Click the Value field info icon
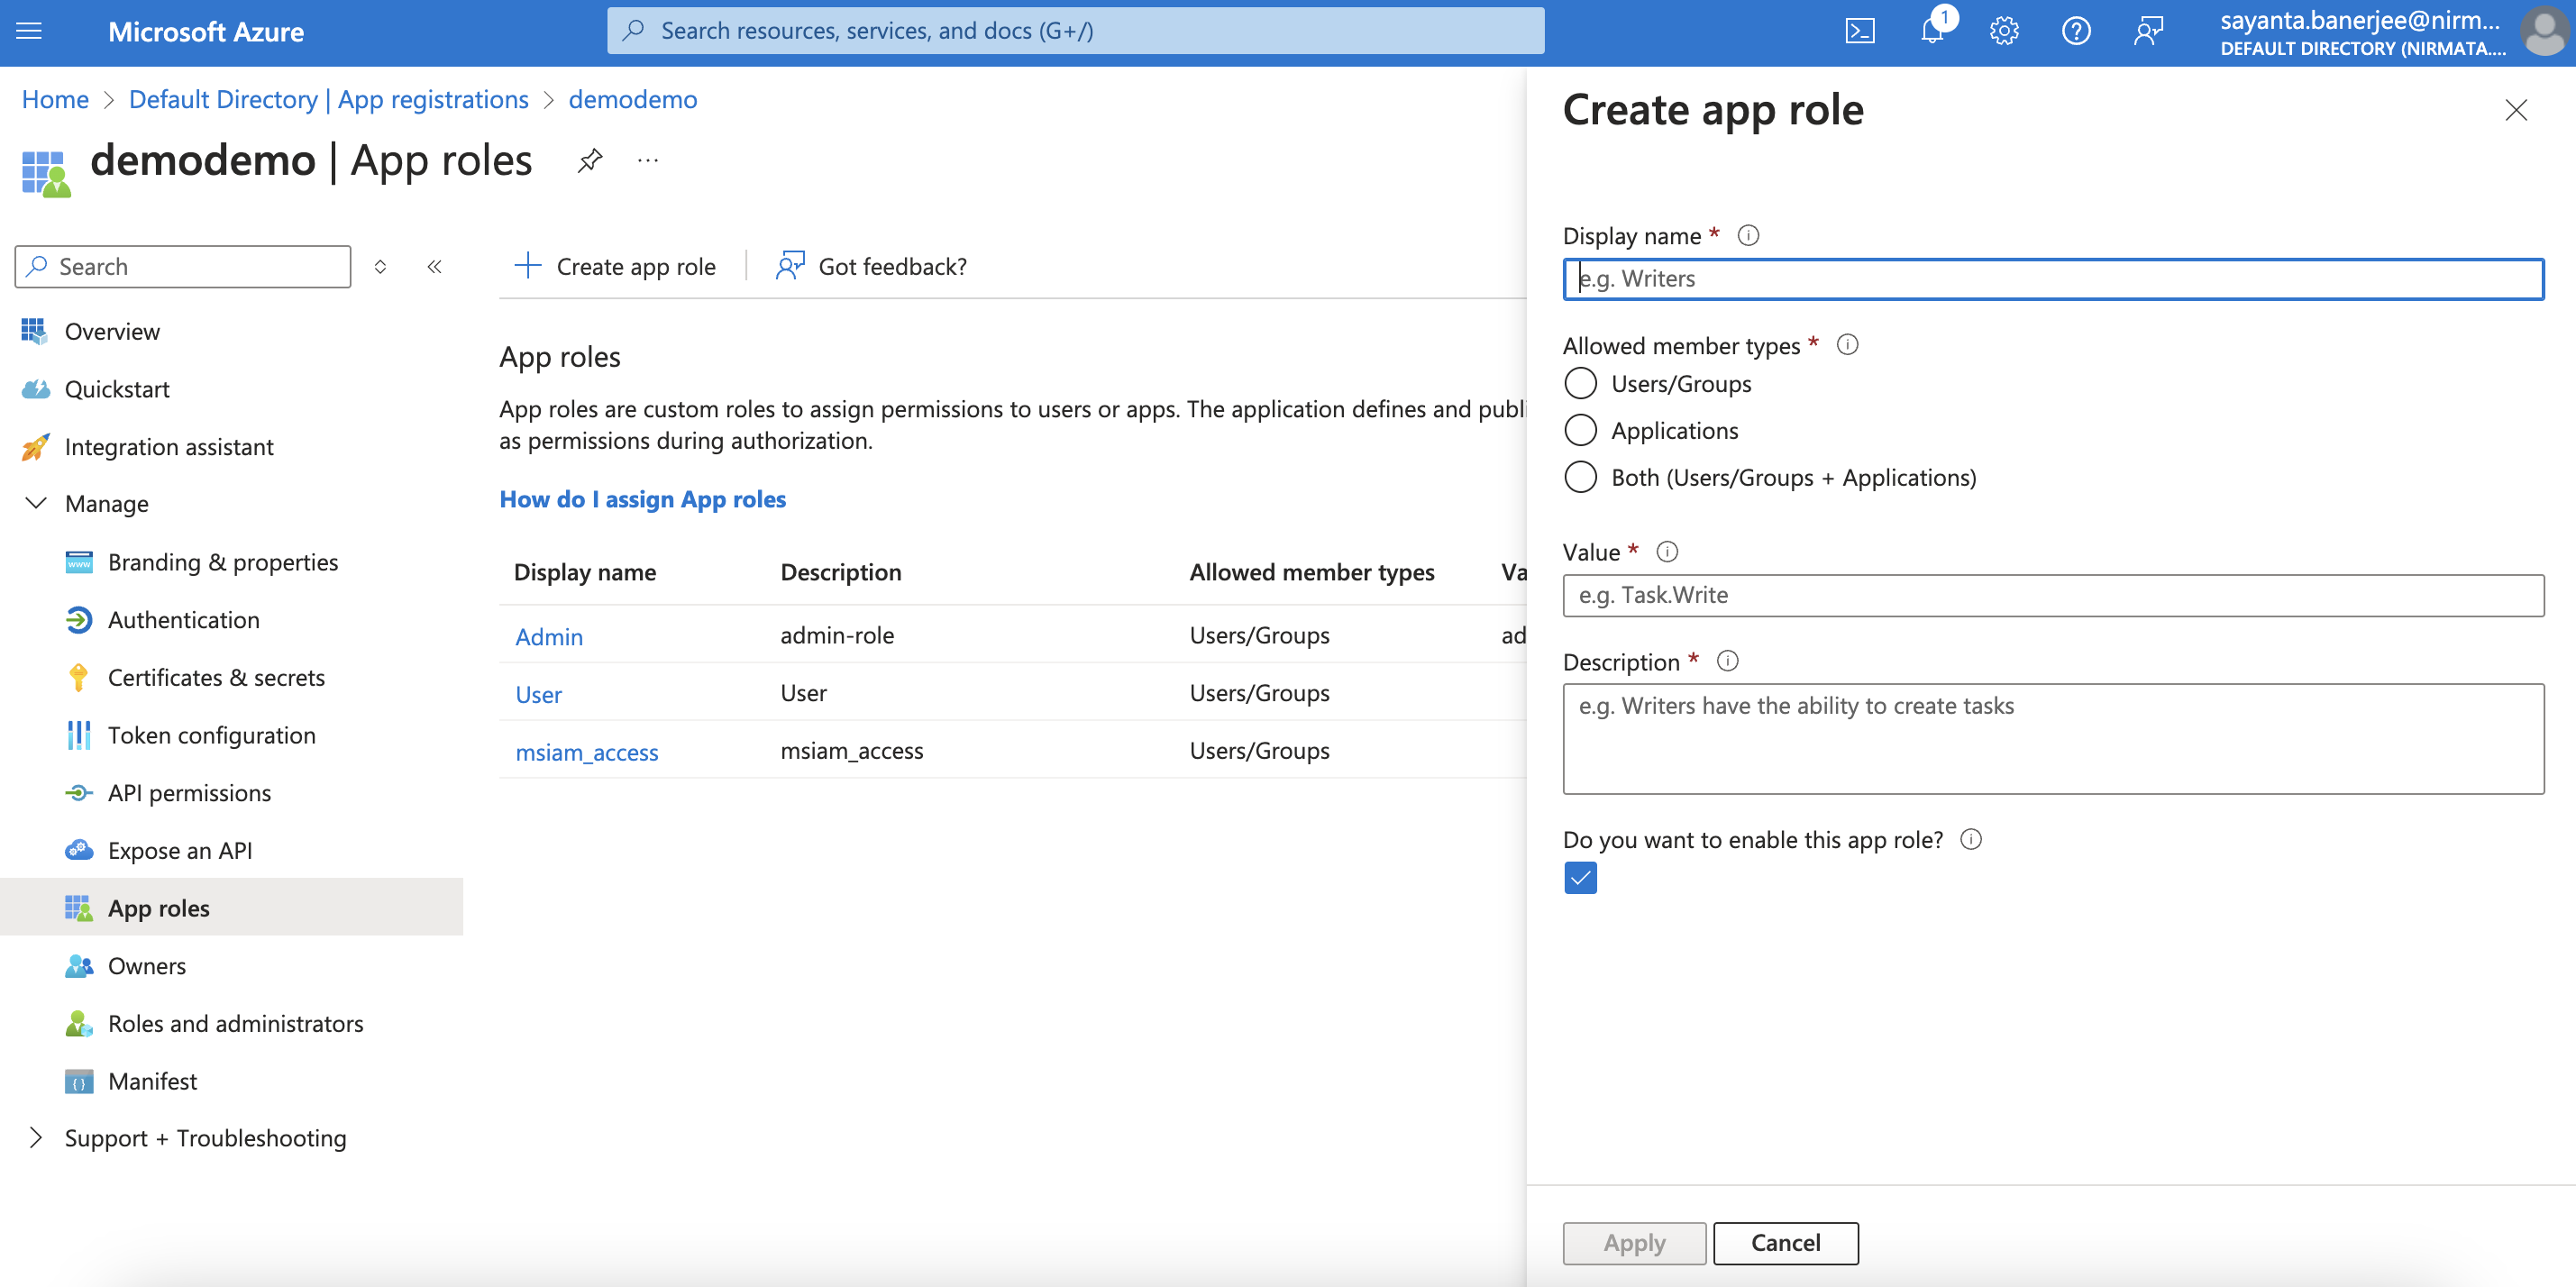The width and height of the screenshot is (2576, 1287). 1667,551
